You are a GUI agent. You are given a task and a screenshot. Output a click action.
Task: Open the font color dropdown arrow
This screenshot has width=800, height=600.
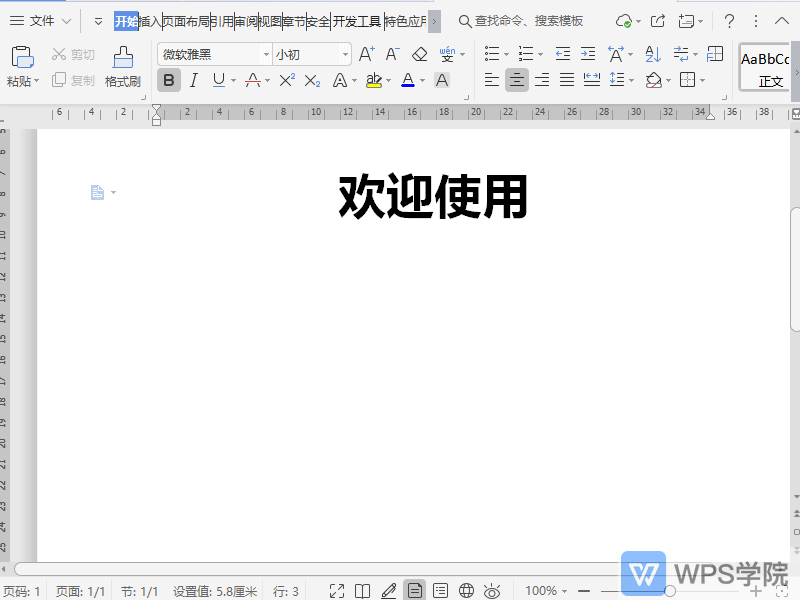point(421,80)
